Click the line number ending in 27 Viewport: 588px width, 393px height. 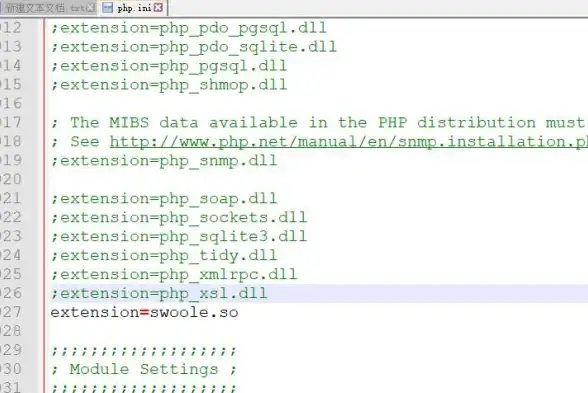pyautogui.click(x=11, y=312)
